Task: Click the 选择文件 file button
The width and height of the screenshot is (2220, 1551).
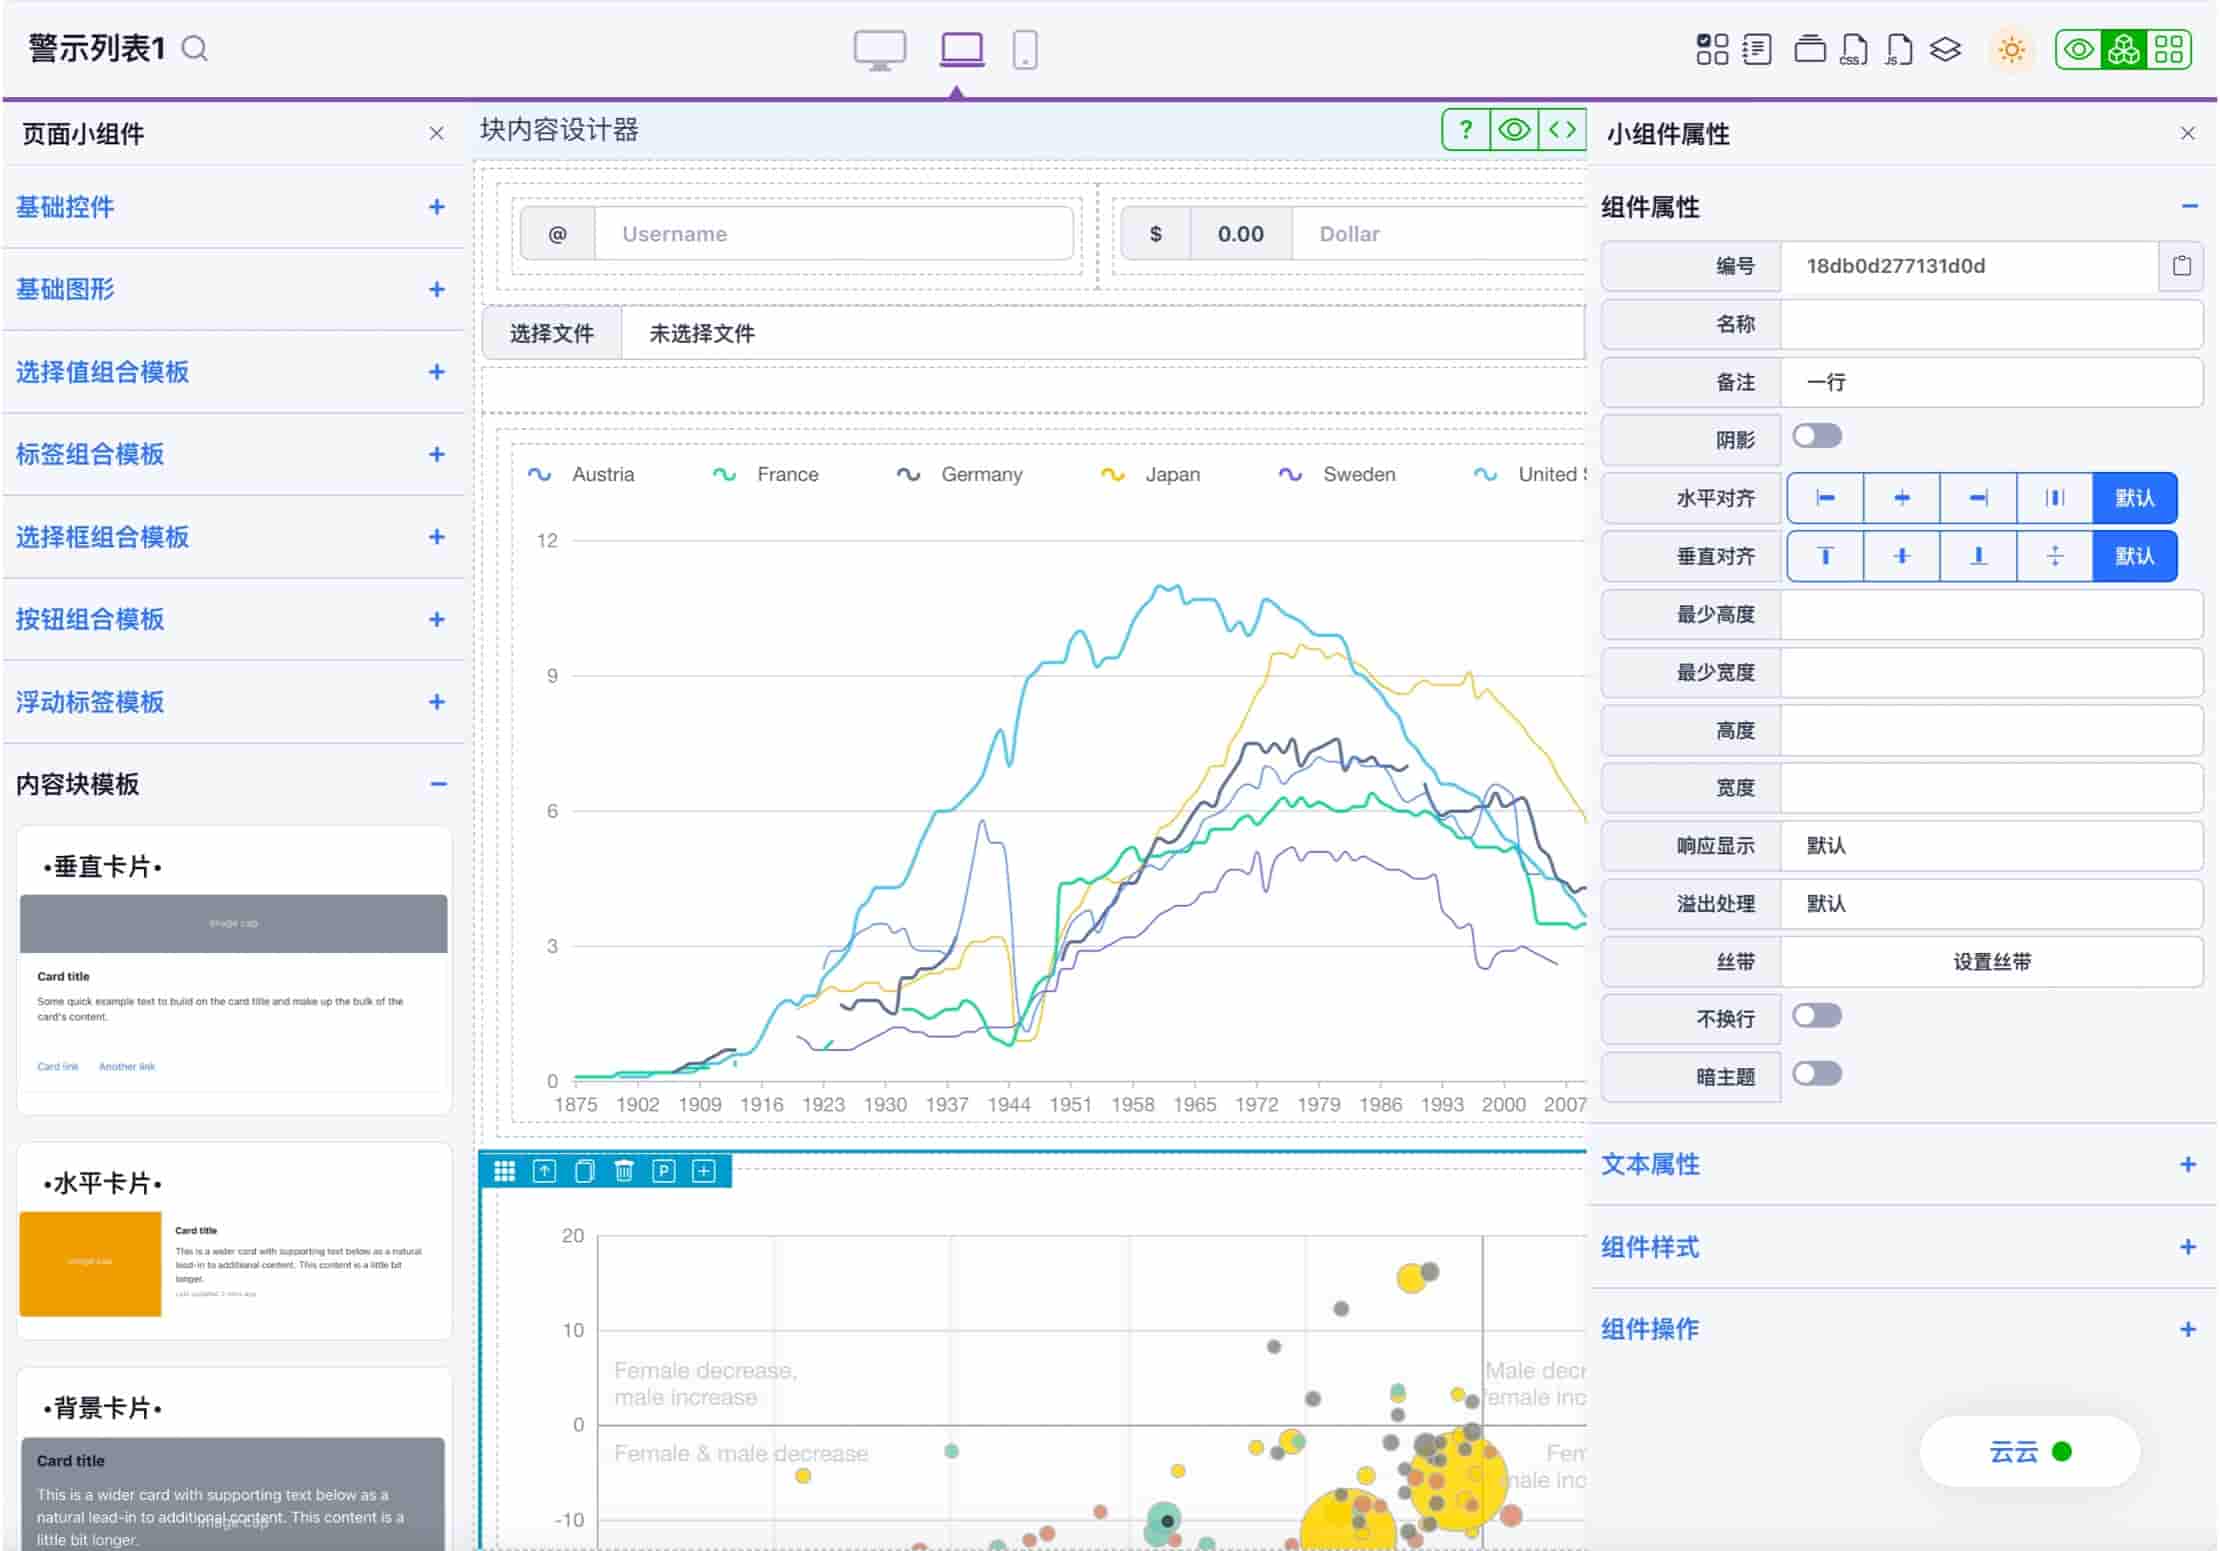Action: coord(552,333)
